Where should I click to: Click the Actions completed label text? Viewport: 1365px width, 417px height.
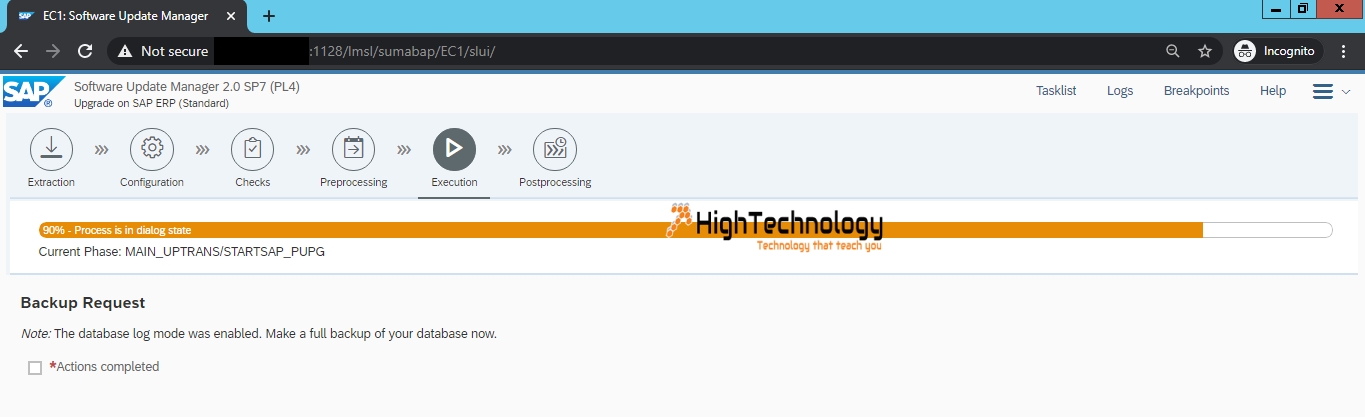[108, 367]
